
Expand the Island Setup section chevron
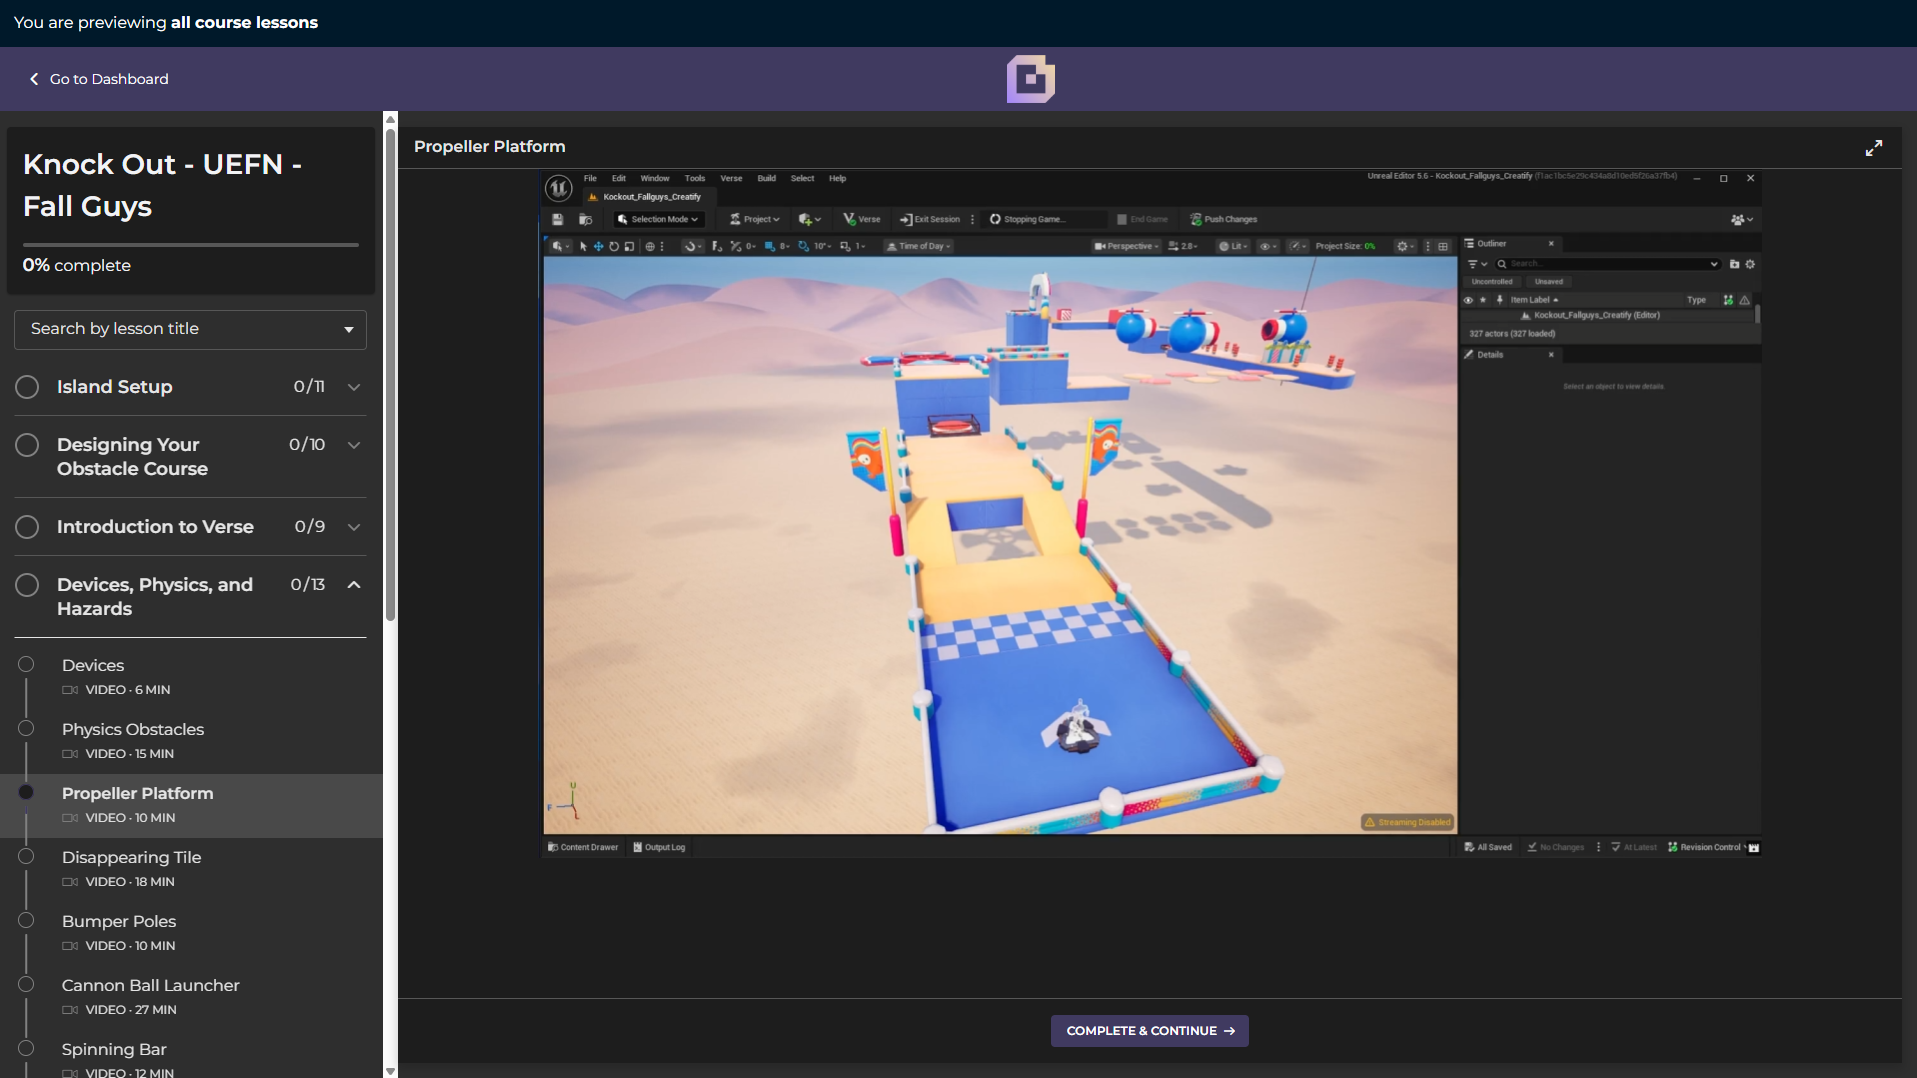pyautogui.click(x=354, y=387)
